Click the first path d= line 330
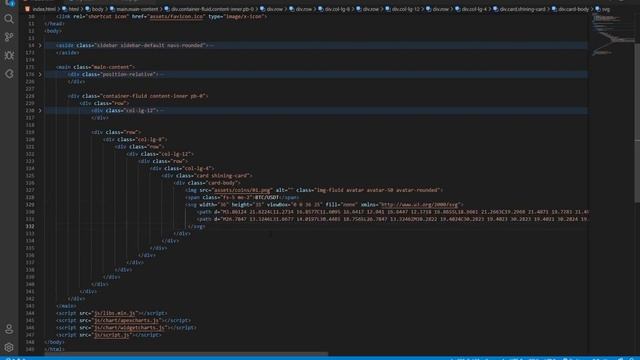 point(392,212)
